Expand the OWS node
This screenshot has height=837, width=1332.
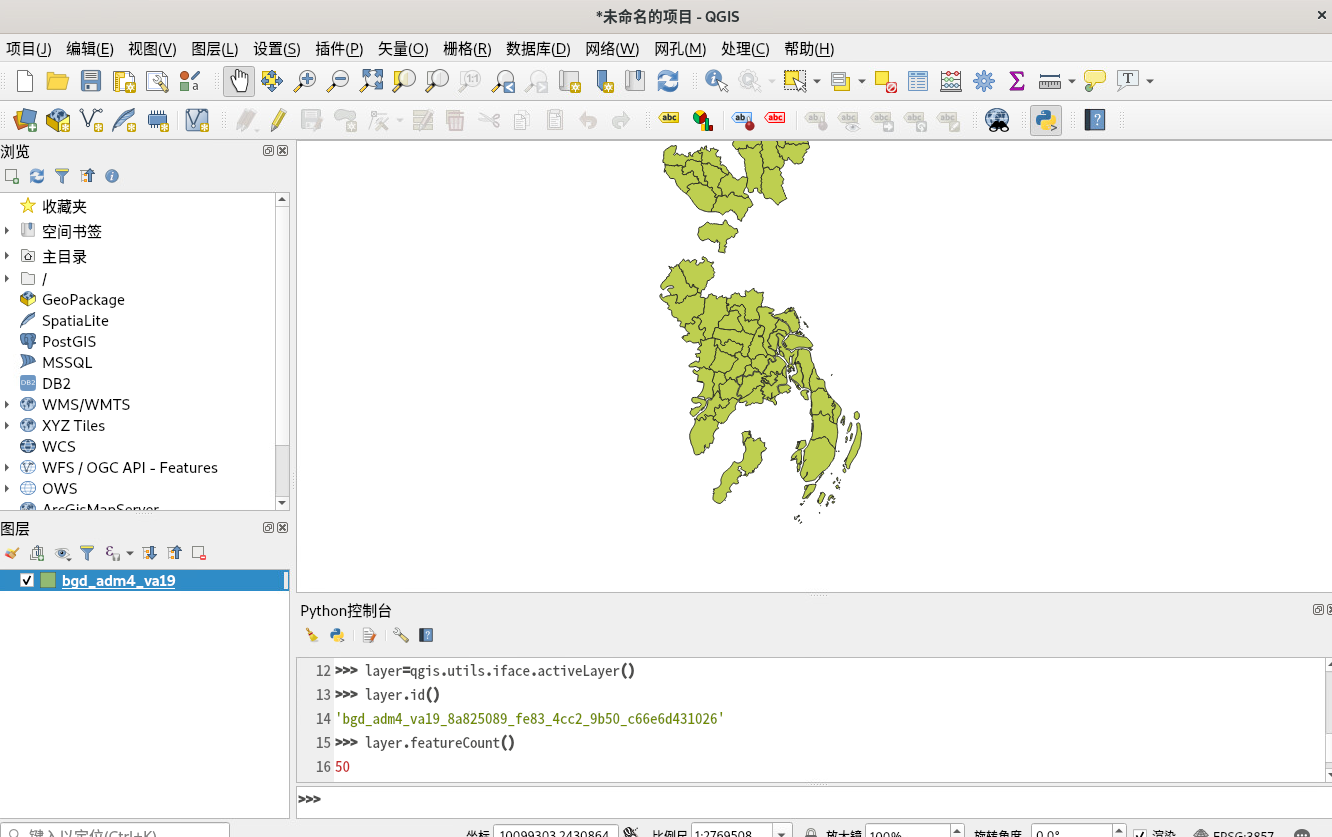click(x=7, y=489)
